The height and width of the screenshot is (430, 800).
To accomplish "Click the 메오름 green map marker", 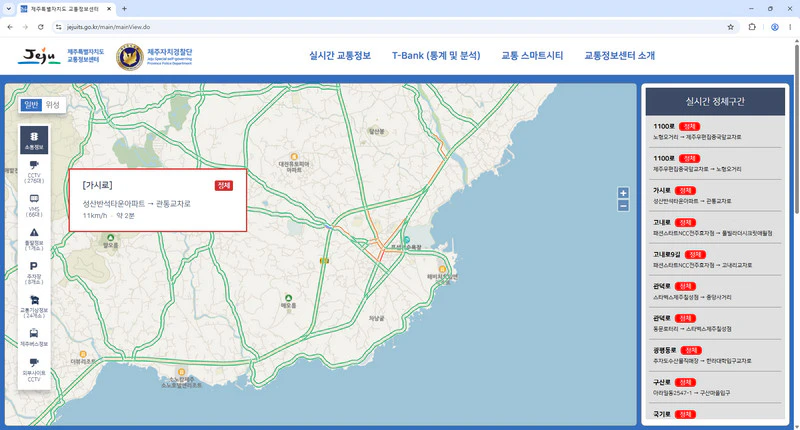I will point(288,298).
